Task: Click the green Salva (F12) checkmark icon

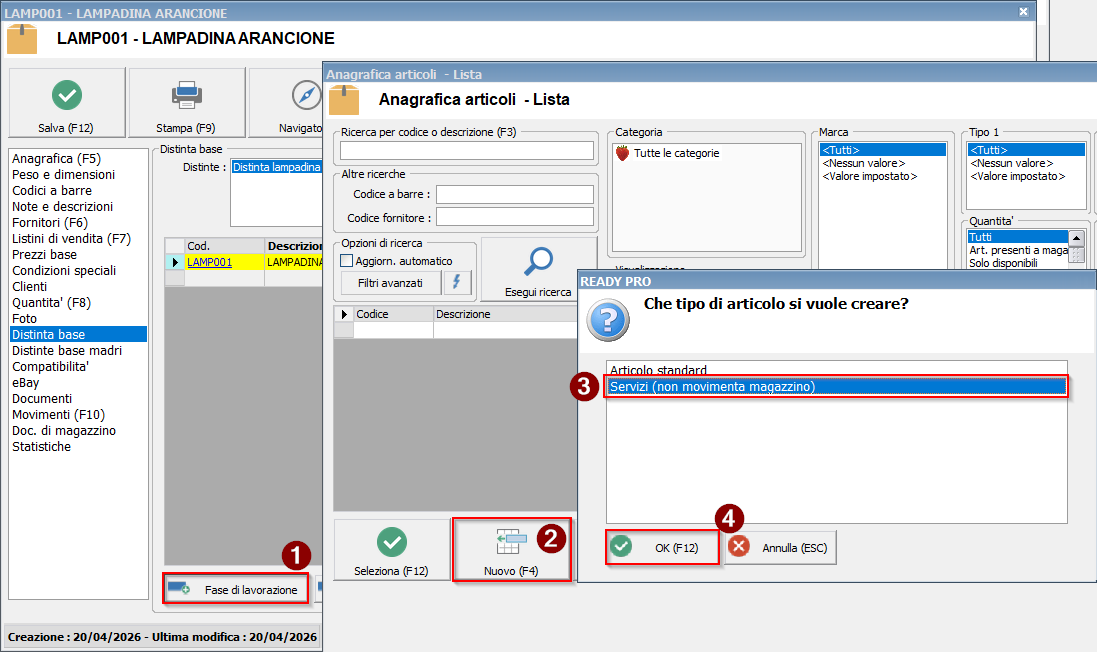Action: pos(67,95)
